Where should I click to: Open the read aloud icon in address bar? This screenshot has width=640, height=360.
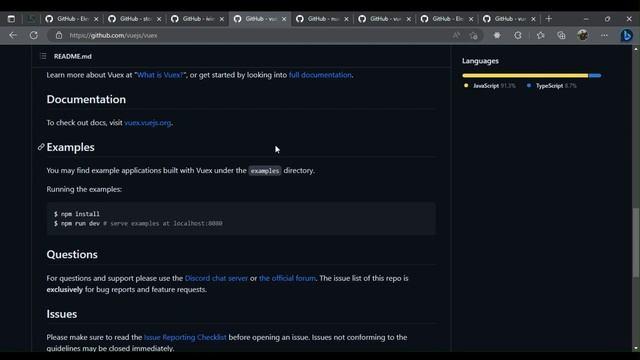tap(456, 36)
